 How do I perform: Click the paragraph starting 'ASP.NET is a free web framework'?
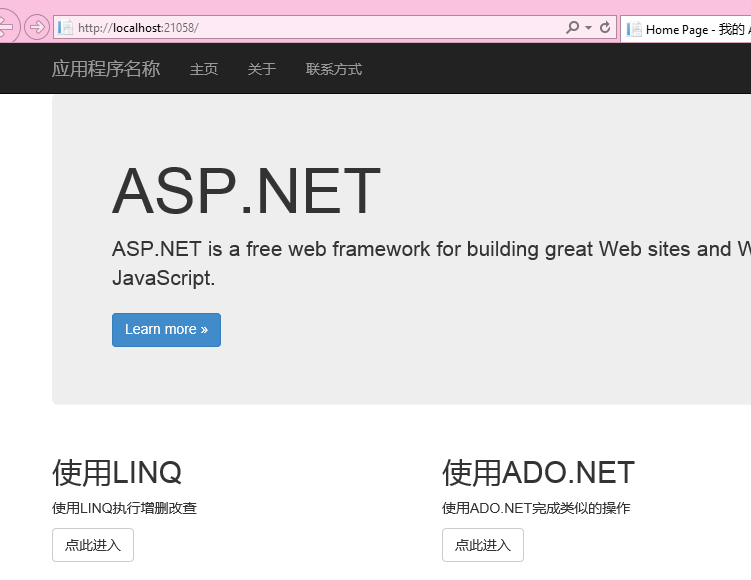pyautogui.click(x=431, y=263)
